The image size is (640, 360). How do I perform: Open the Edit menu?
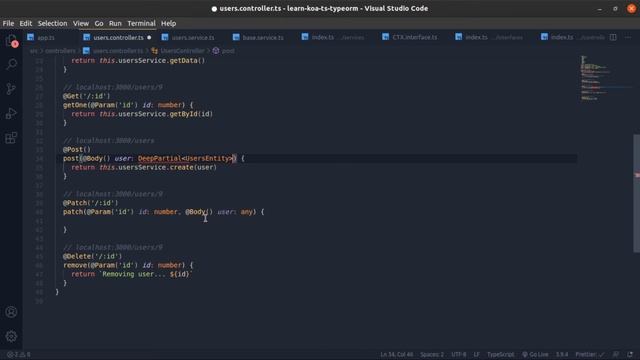point(26,23)
